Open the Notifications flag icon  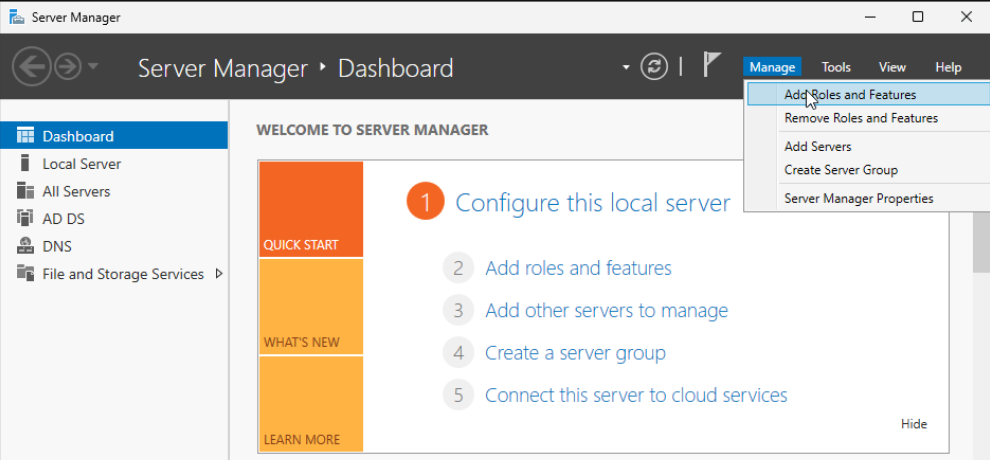(712, 65)
